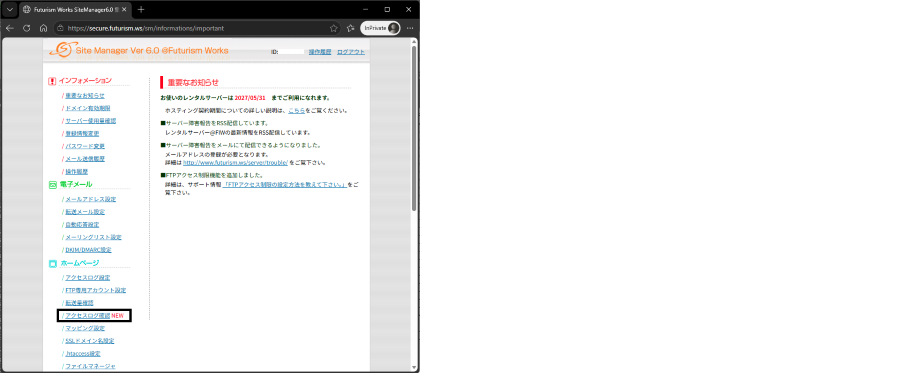
Task: Open the browser settings ellipsis menu
Action: coord(410,28)
